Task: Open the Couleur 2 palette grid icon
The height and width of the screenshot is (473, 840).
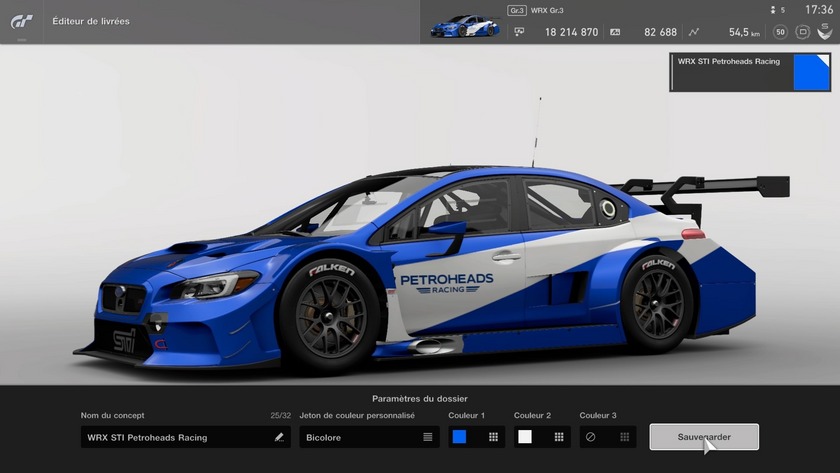Action: pos(559,437)
